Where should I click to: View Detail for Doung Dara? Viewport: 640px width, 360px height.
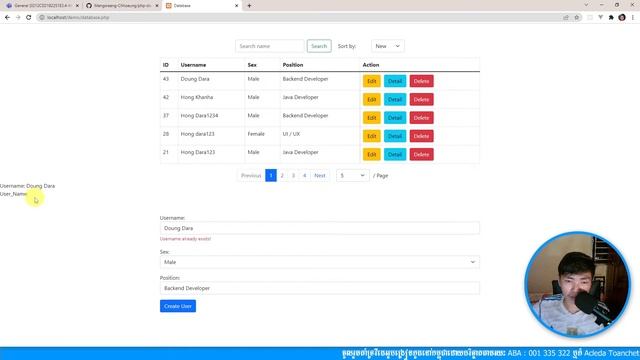(395, 81)
